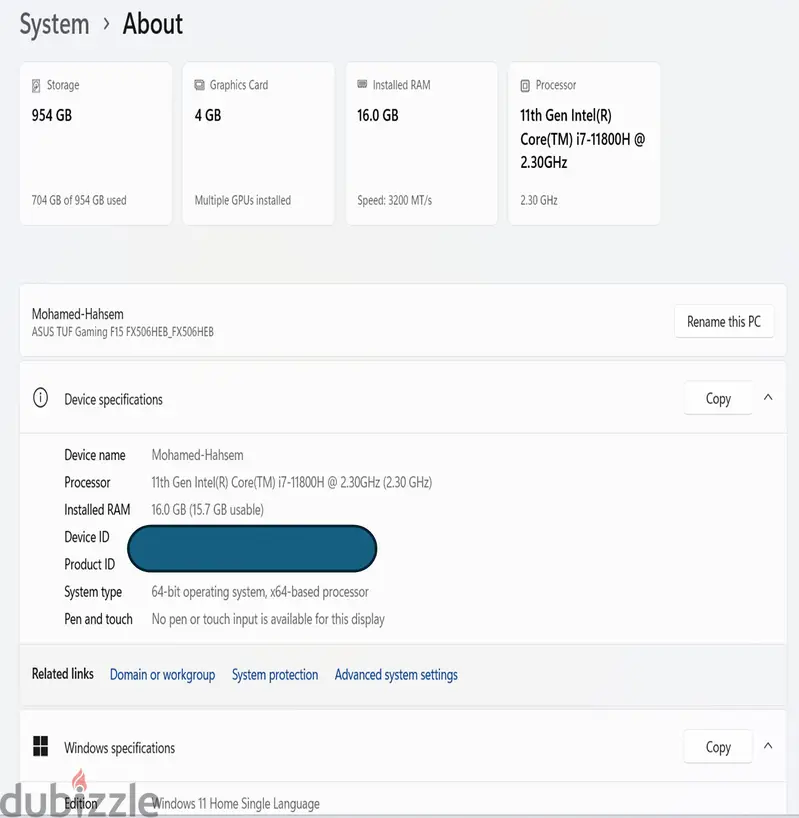The width and height of the screenshot is (799, 818).
Task: Select the Processor value in Device specifications
Action: coord(292,482)
